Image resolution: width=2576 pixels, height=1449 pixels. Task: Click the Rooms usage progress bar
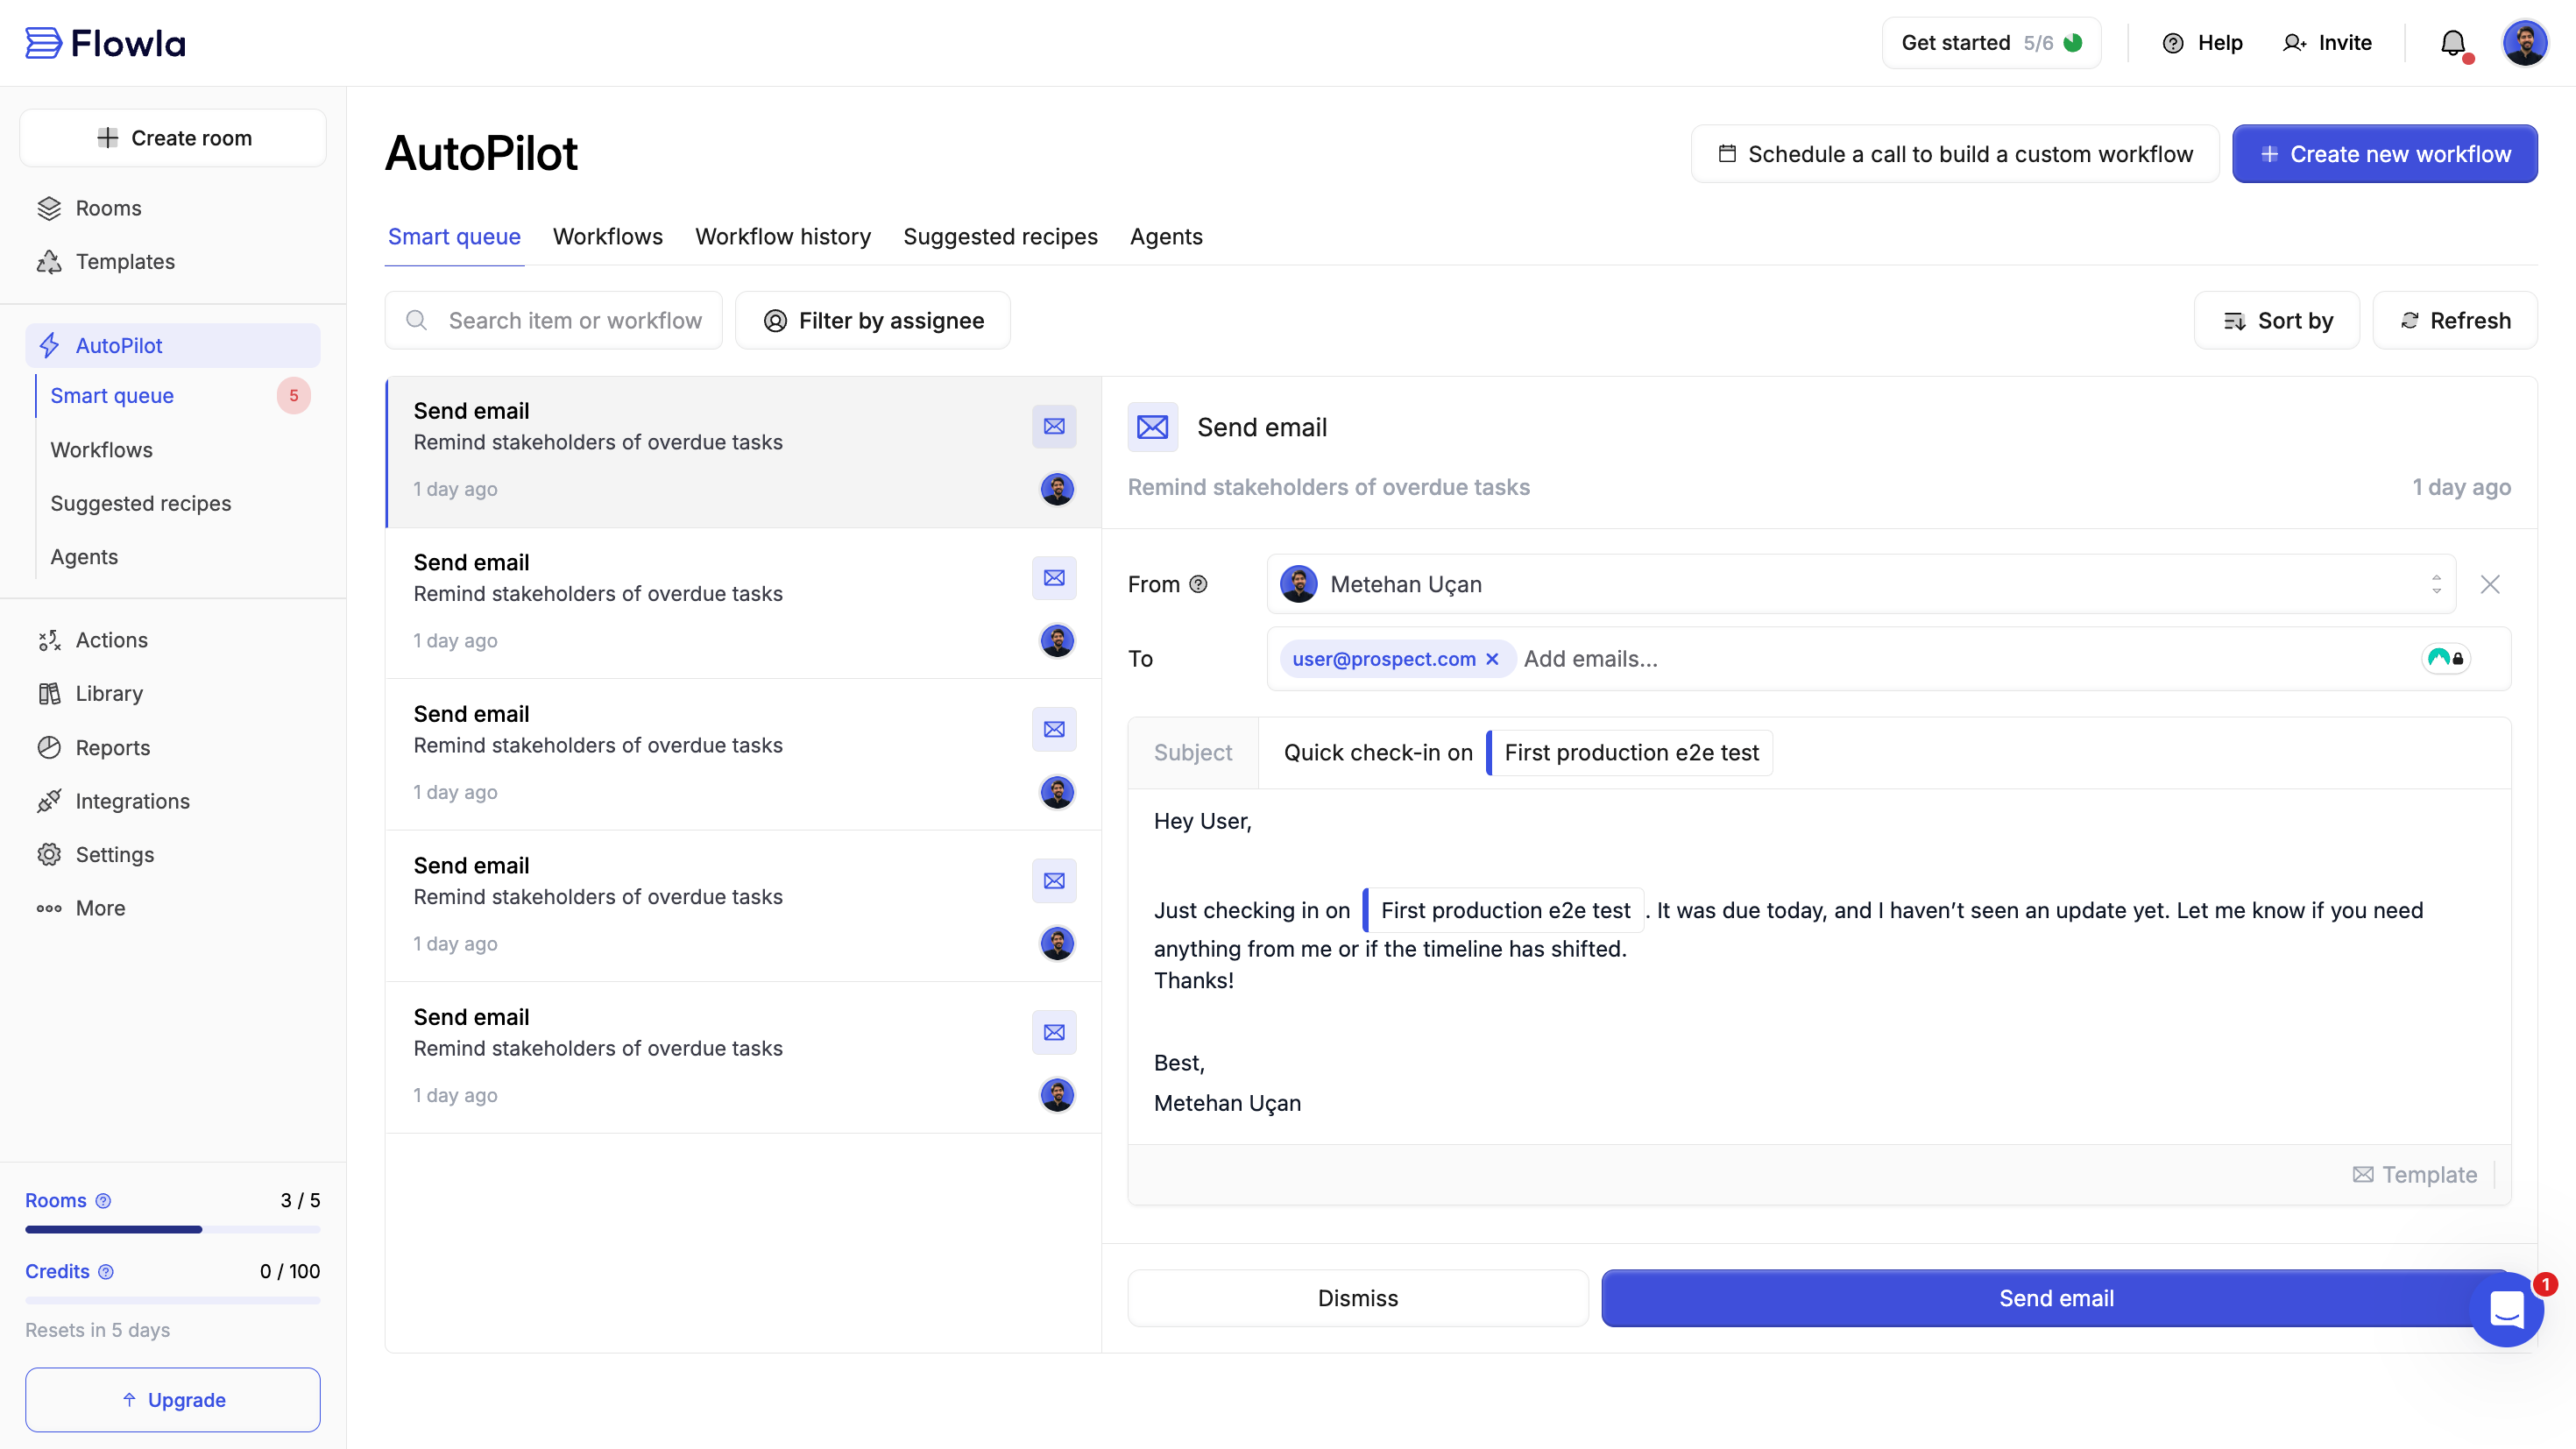coord(172,1229)
